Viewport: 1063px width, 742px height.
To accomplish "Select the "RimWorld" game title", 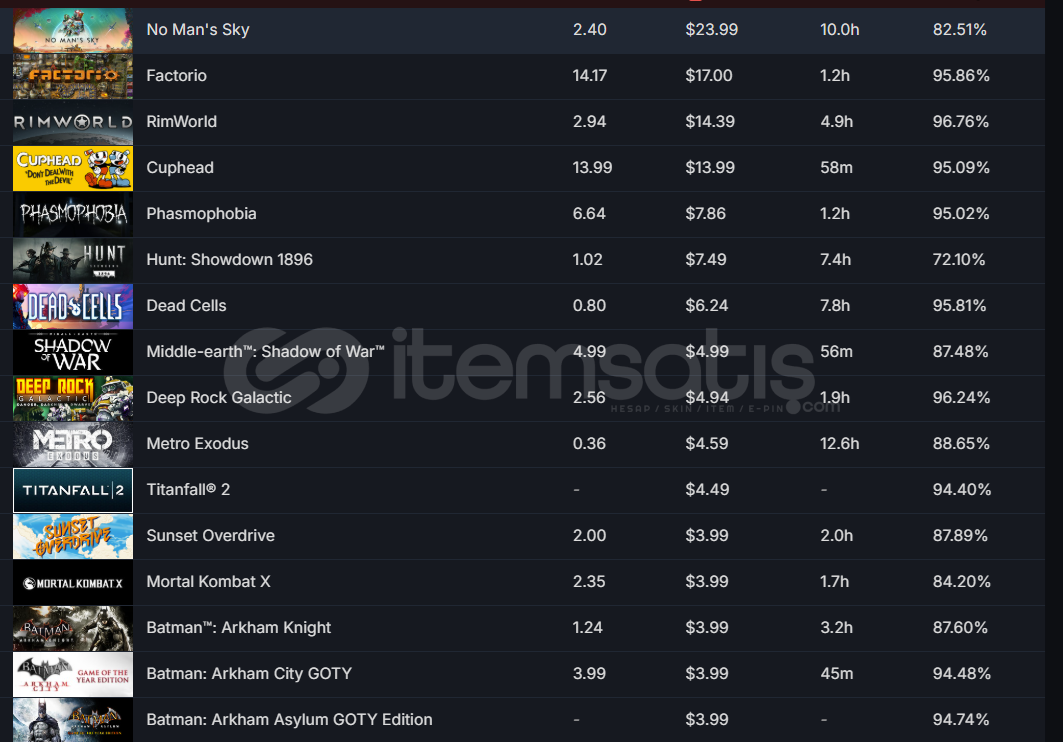I will point(182,122).
